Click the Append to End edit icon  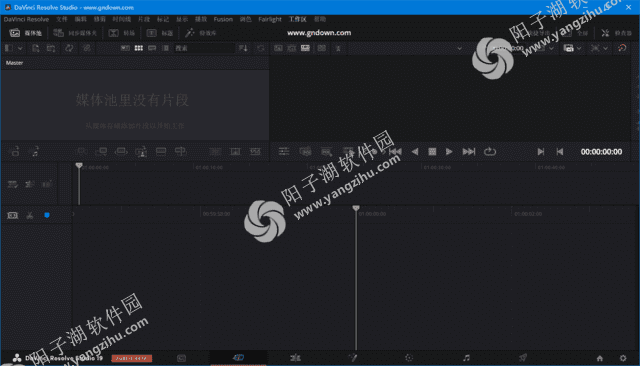[101, 152]
